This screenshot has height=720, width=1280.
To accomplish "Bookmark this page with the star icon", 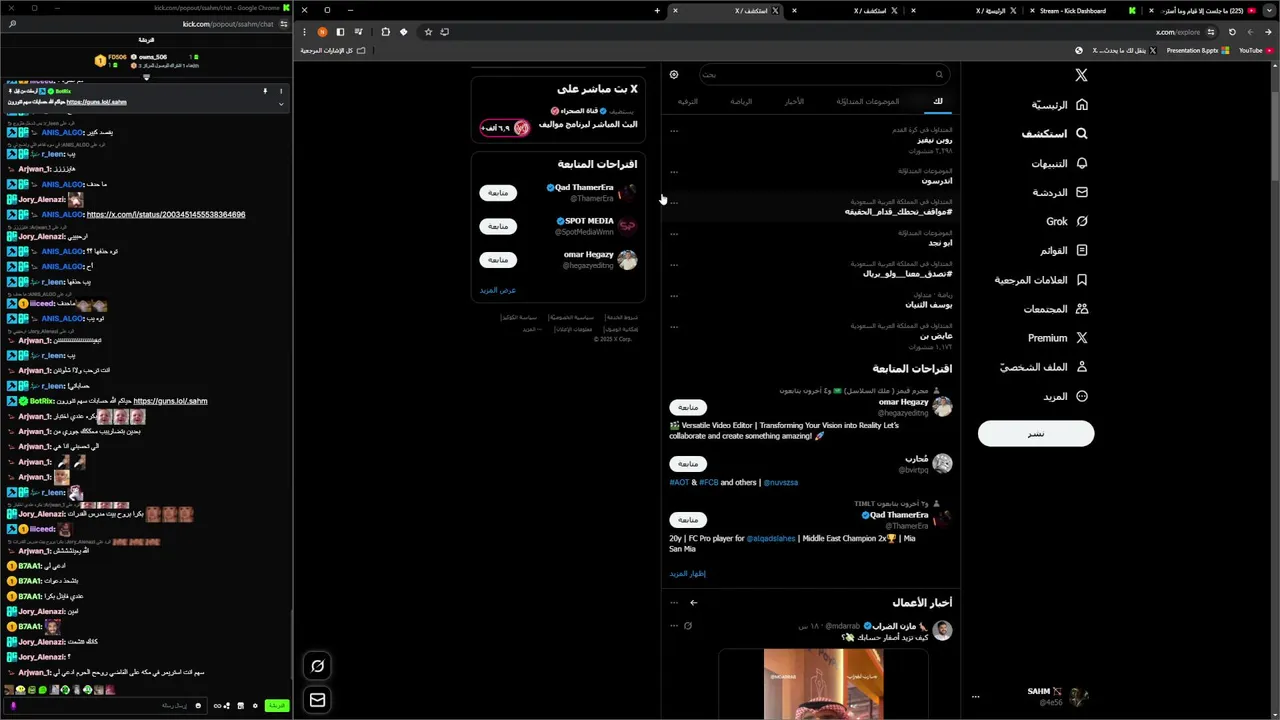I will click(428, 32).
